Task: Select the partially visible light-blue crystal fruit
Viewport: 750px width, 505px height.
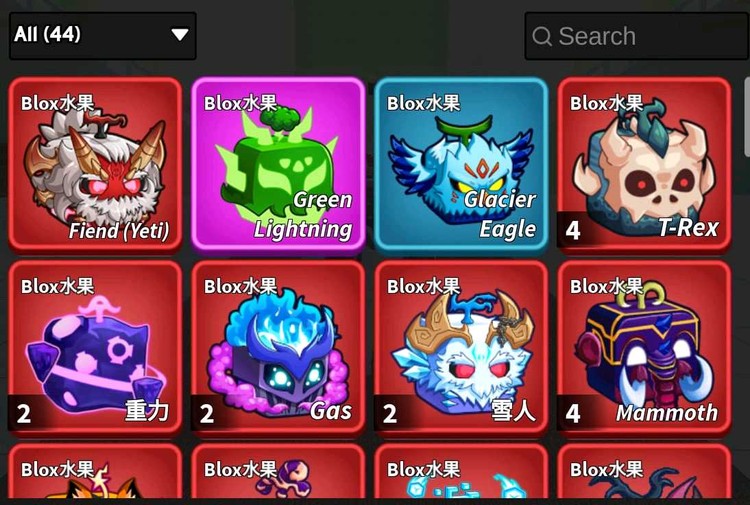Action: pyautogui.click(x=461, y=471)
